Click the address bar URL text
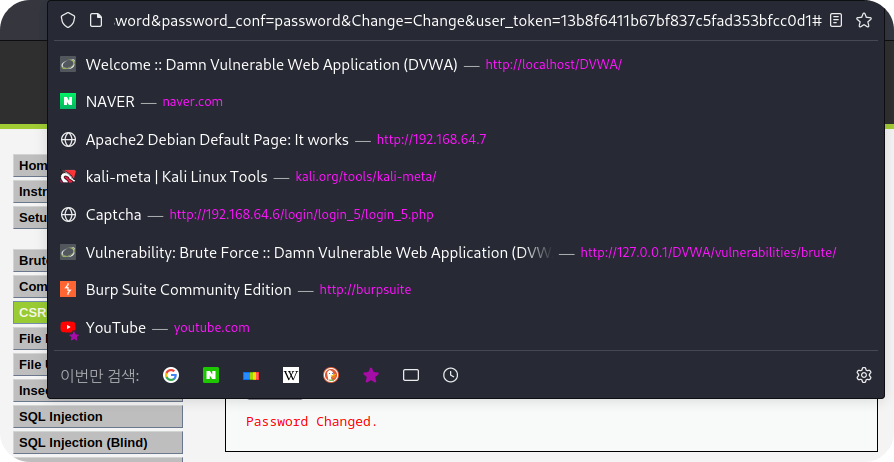Viewport: 894px width, 462px height. [x=468, y=21]
